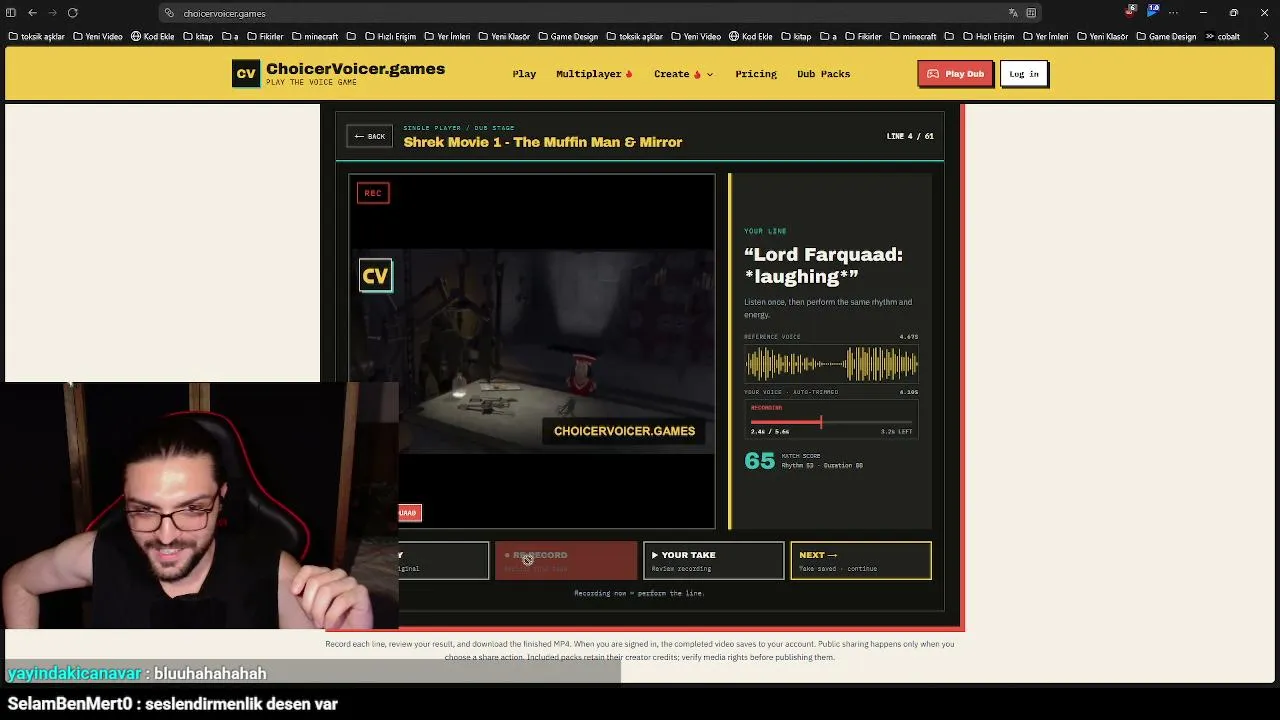This screenshot has width=1280, height=720.
Task: Click the 'Shrek Movie 1 - The Muffin Man & Mirror' title
Action: pos(543,142)
